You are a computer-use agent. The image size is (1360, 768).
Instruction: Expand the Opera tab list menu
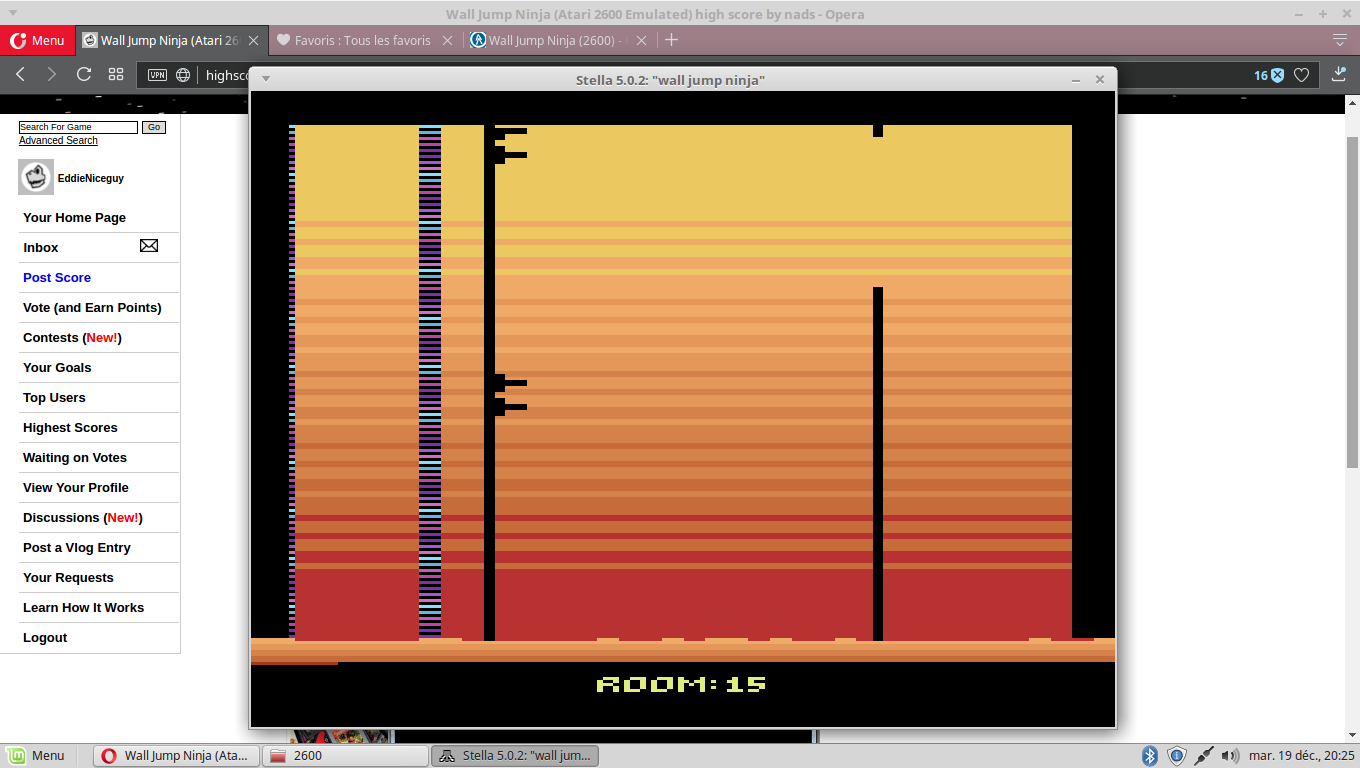tap(1340, 40)
